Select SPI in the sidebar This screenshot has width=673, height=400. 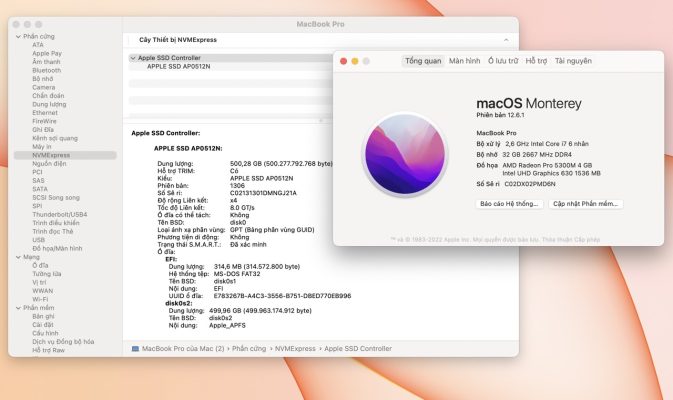(37, 206)
